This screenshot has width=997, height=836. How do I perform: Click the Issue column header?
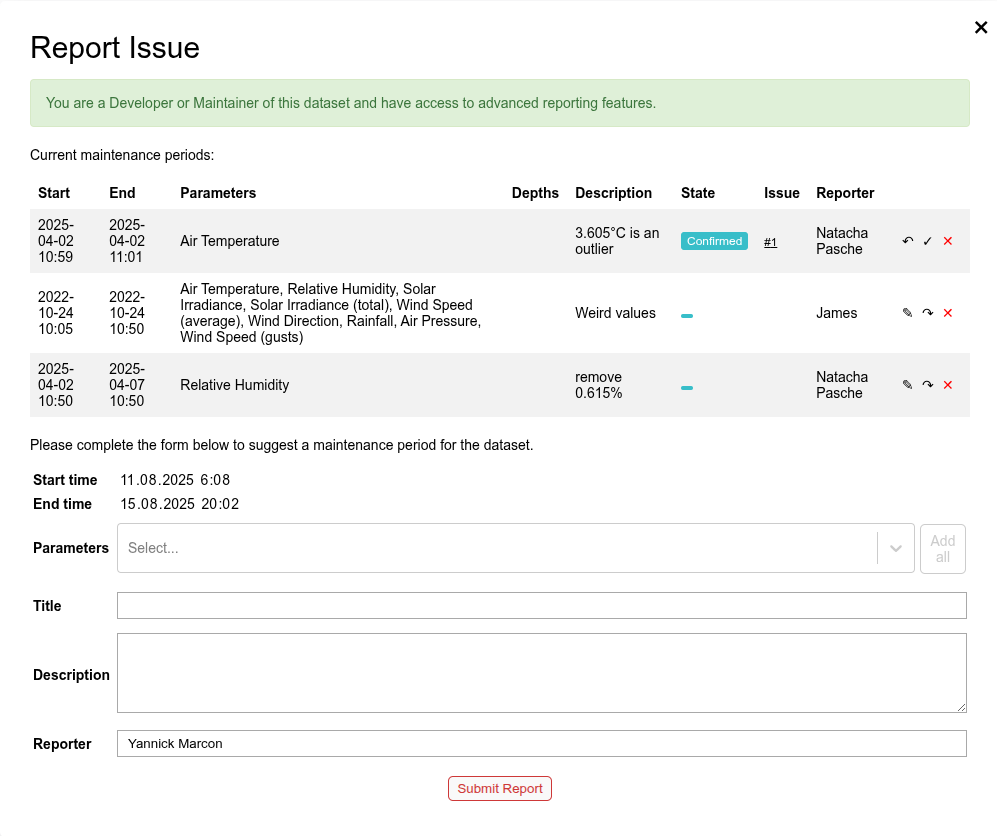pyautogui.click(x=781, y=193)
